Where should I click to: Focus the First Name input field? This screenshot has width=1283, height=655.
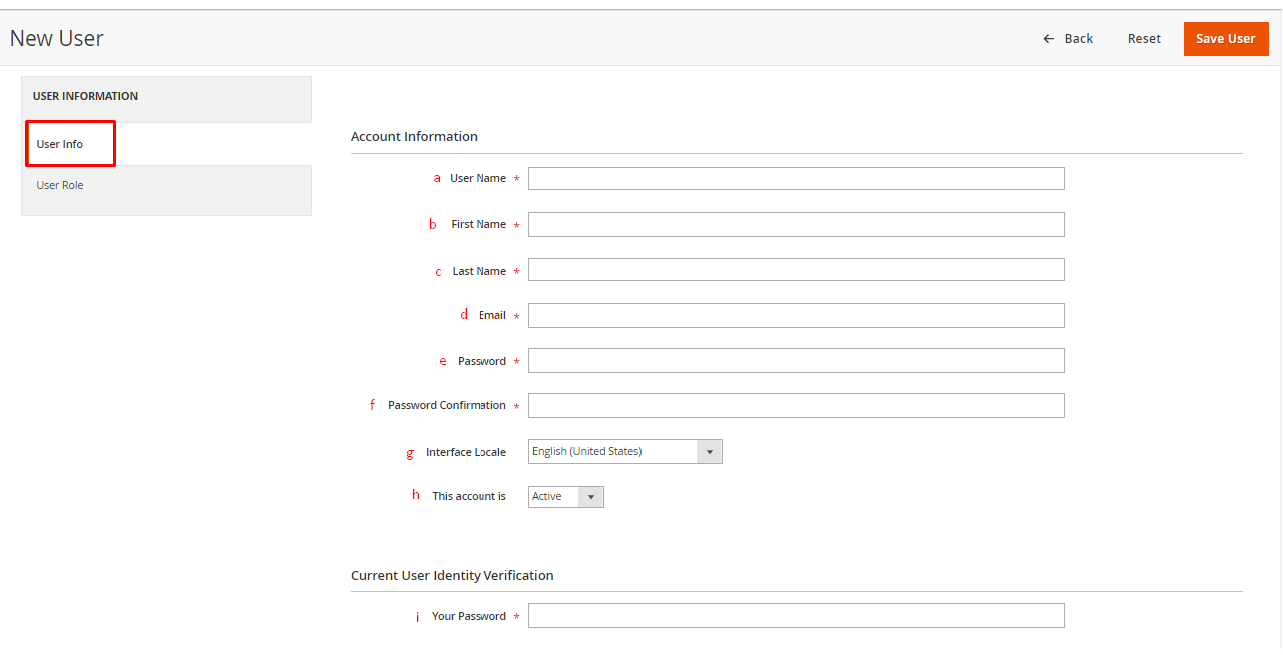[796, 224]
